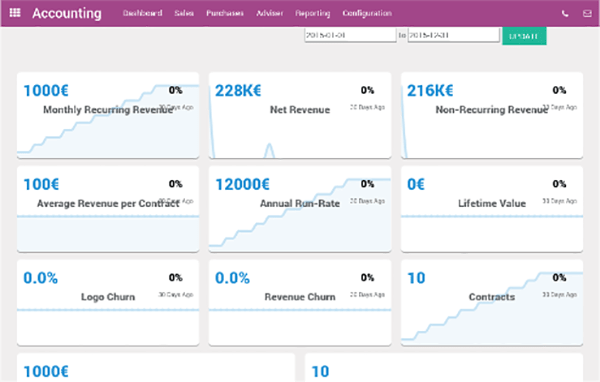The width and height of the screenshot is (600, 382).
Task: Open the Sales menu
Action: [184, 13]
